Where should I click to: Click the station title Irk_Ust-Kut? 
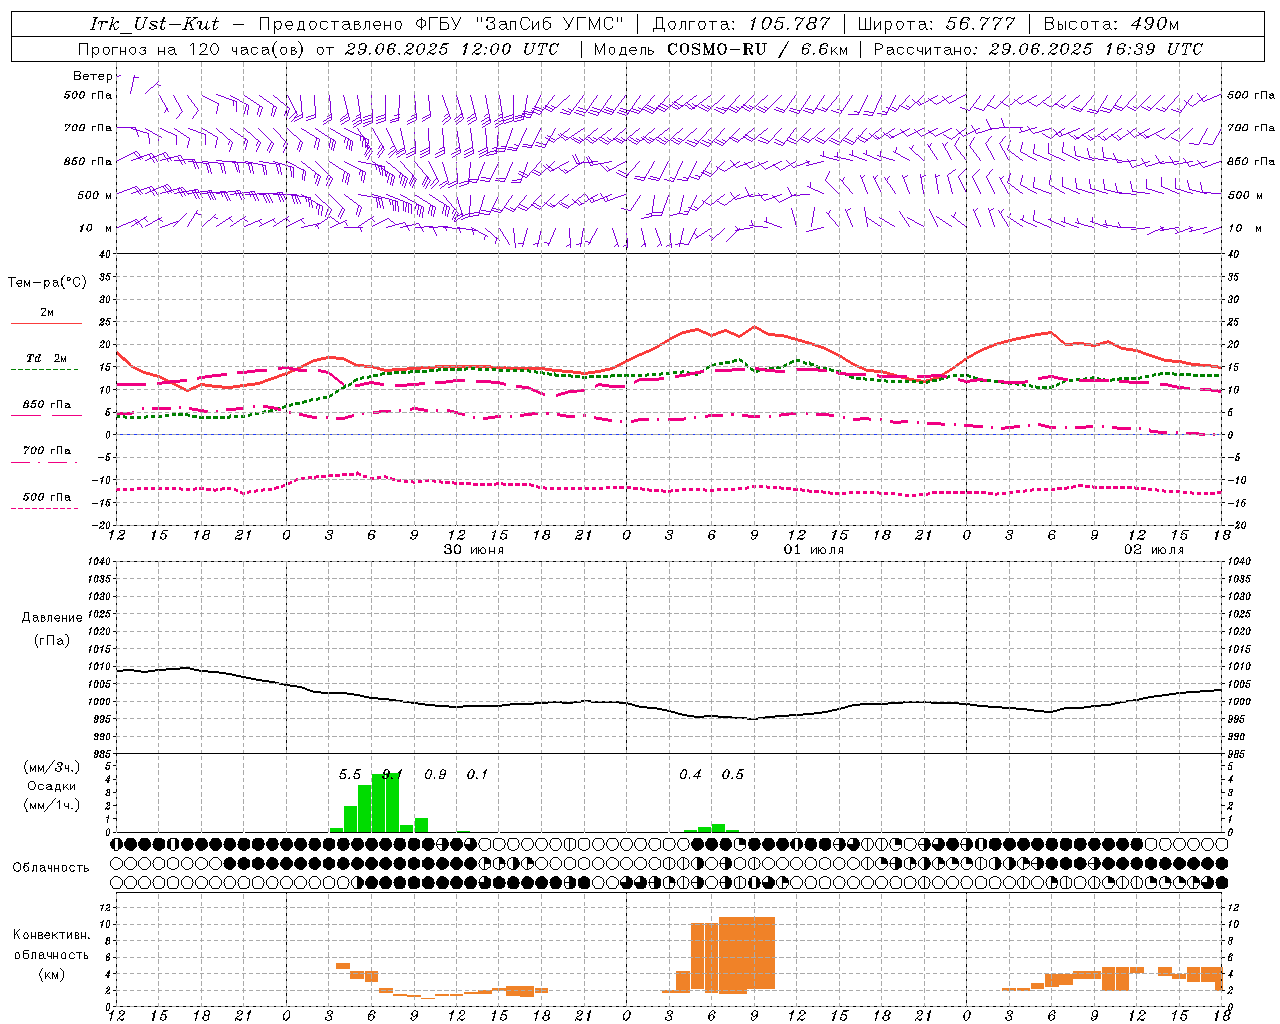[155, 24]
